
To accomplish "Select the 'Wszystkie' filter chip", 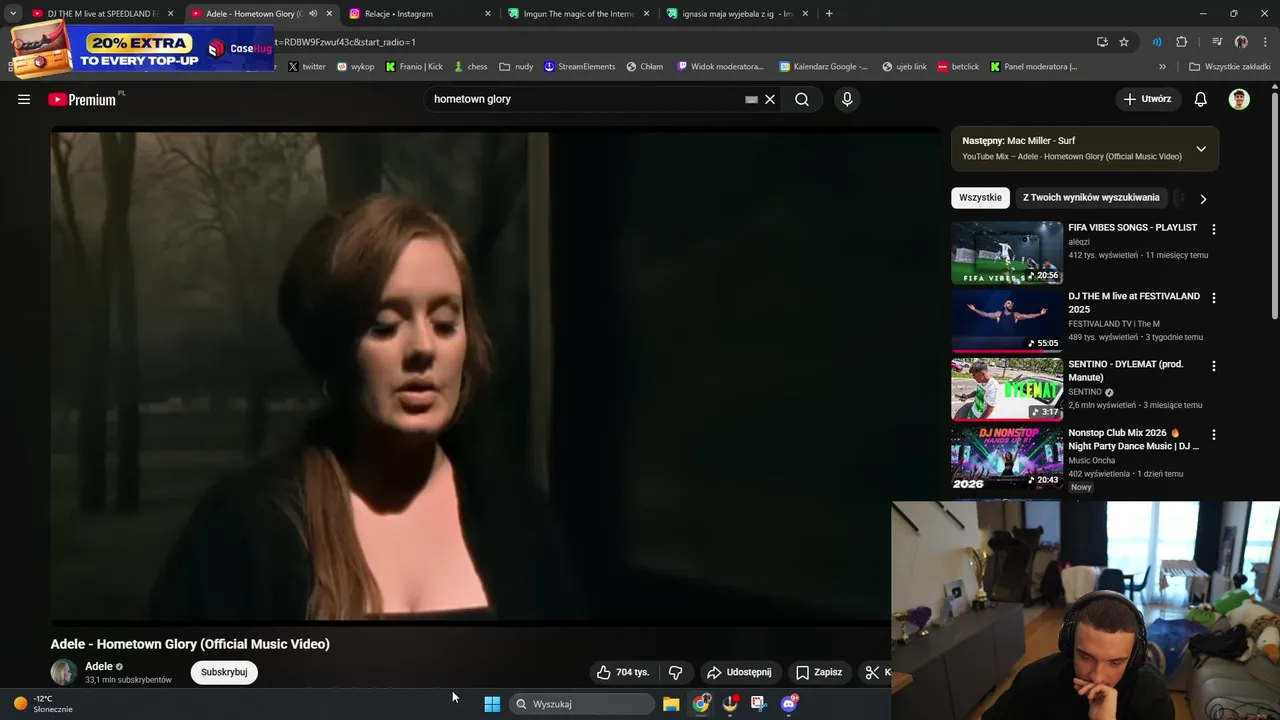I will pos(980,198).
